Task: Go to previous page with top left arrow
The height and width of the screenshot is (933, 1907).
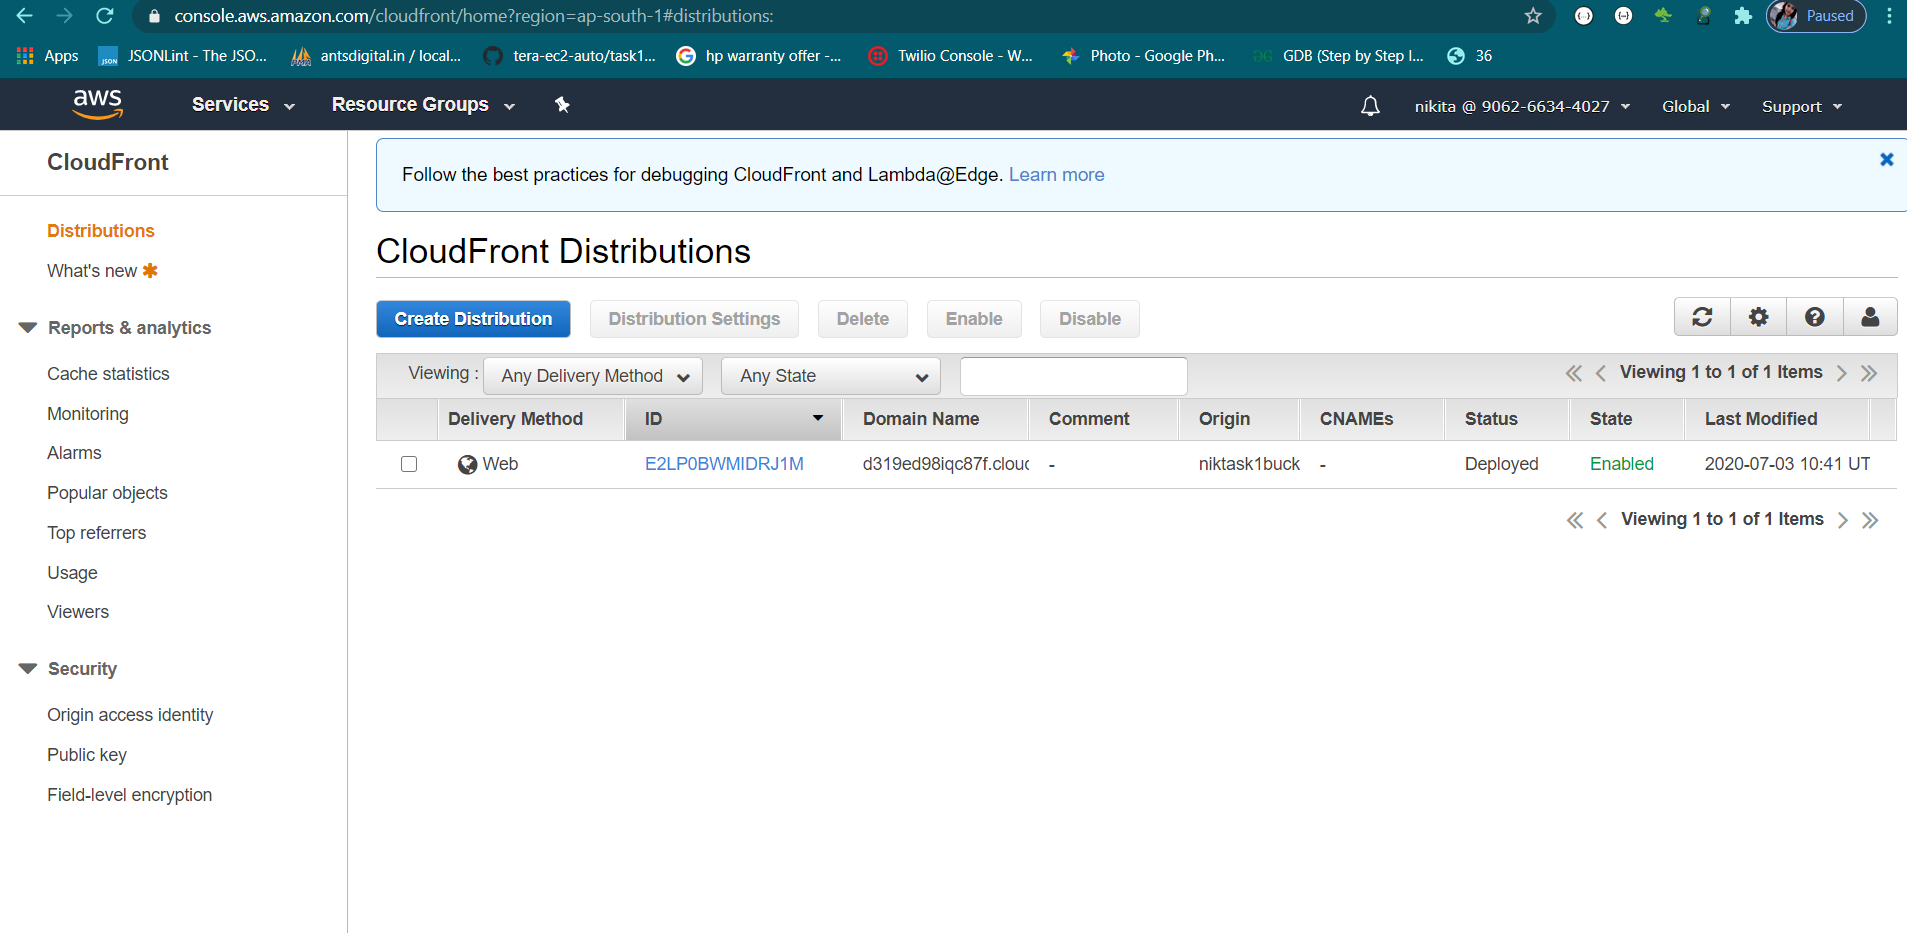Action: (x=1601, y=373)
